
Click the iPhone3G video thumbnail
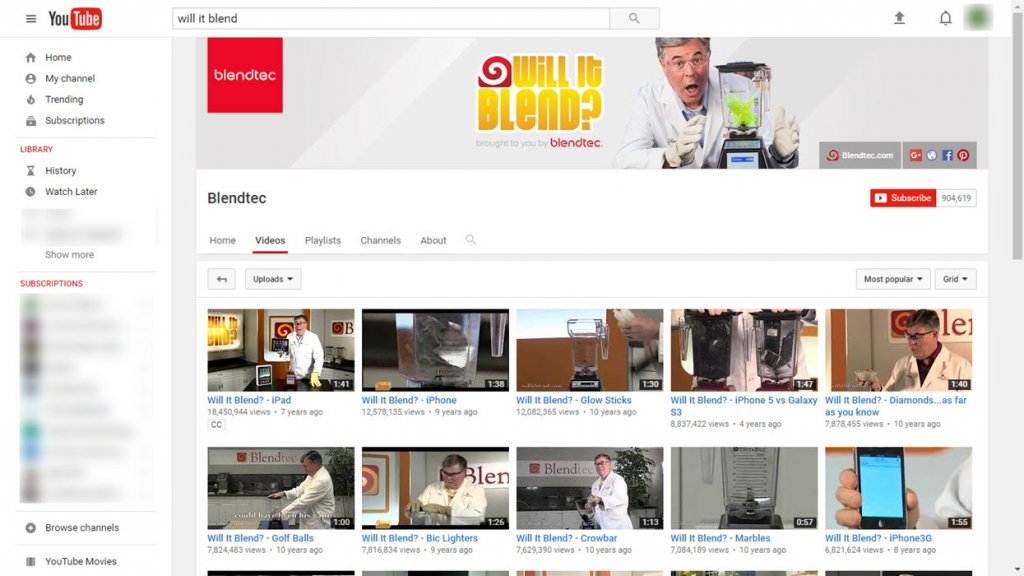898,488
